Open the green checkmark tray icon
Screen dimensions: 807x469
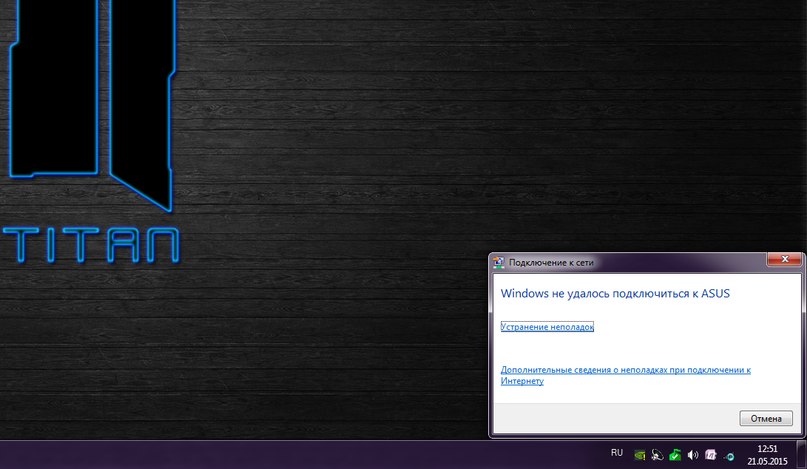(675, 455)
